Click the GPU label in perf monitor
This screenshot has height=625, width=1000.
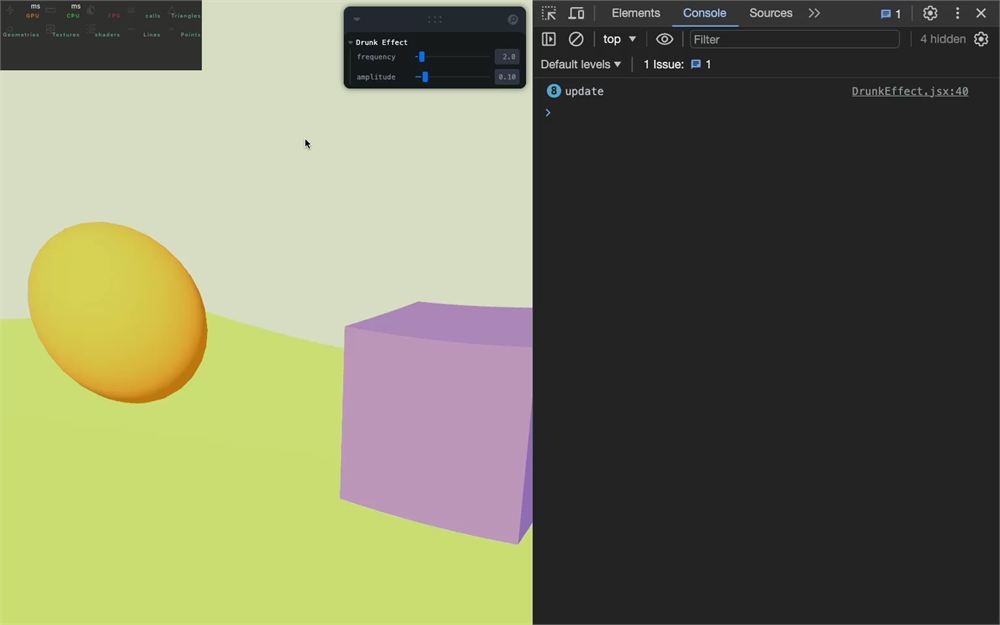33,15
